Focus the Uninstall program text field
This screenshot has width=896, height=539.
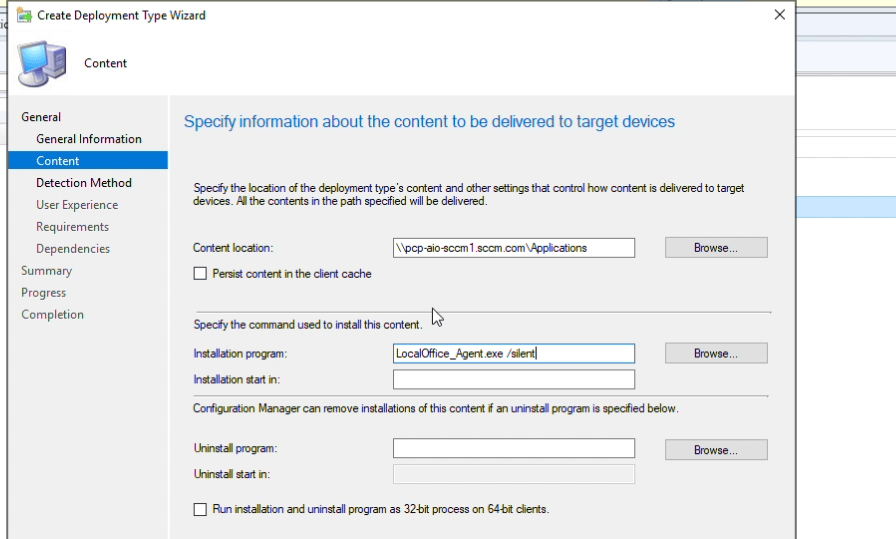point(514,448)
